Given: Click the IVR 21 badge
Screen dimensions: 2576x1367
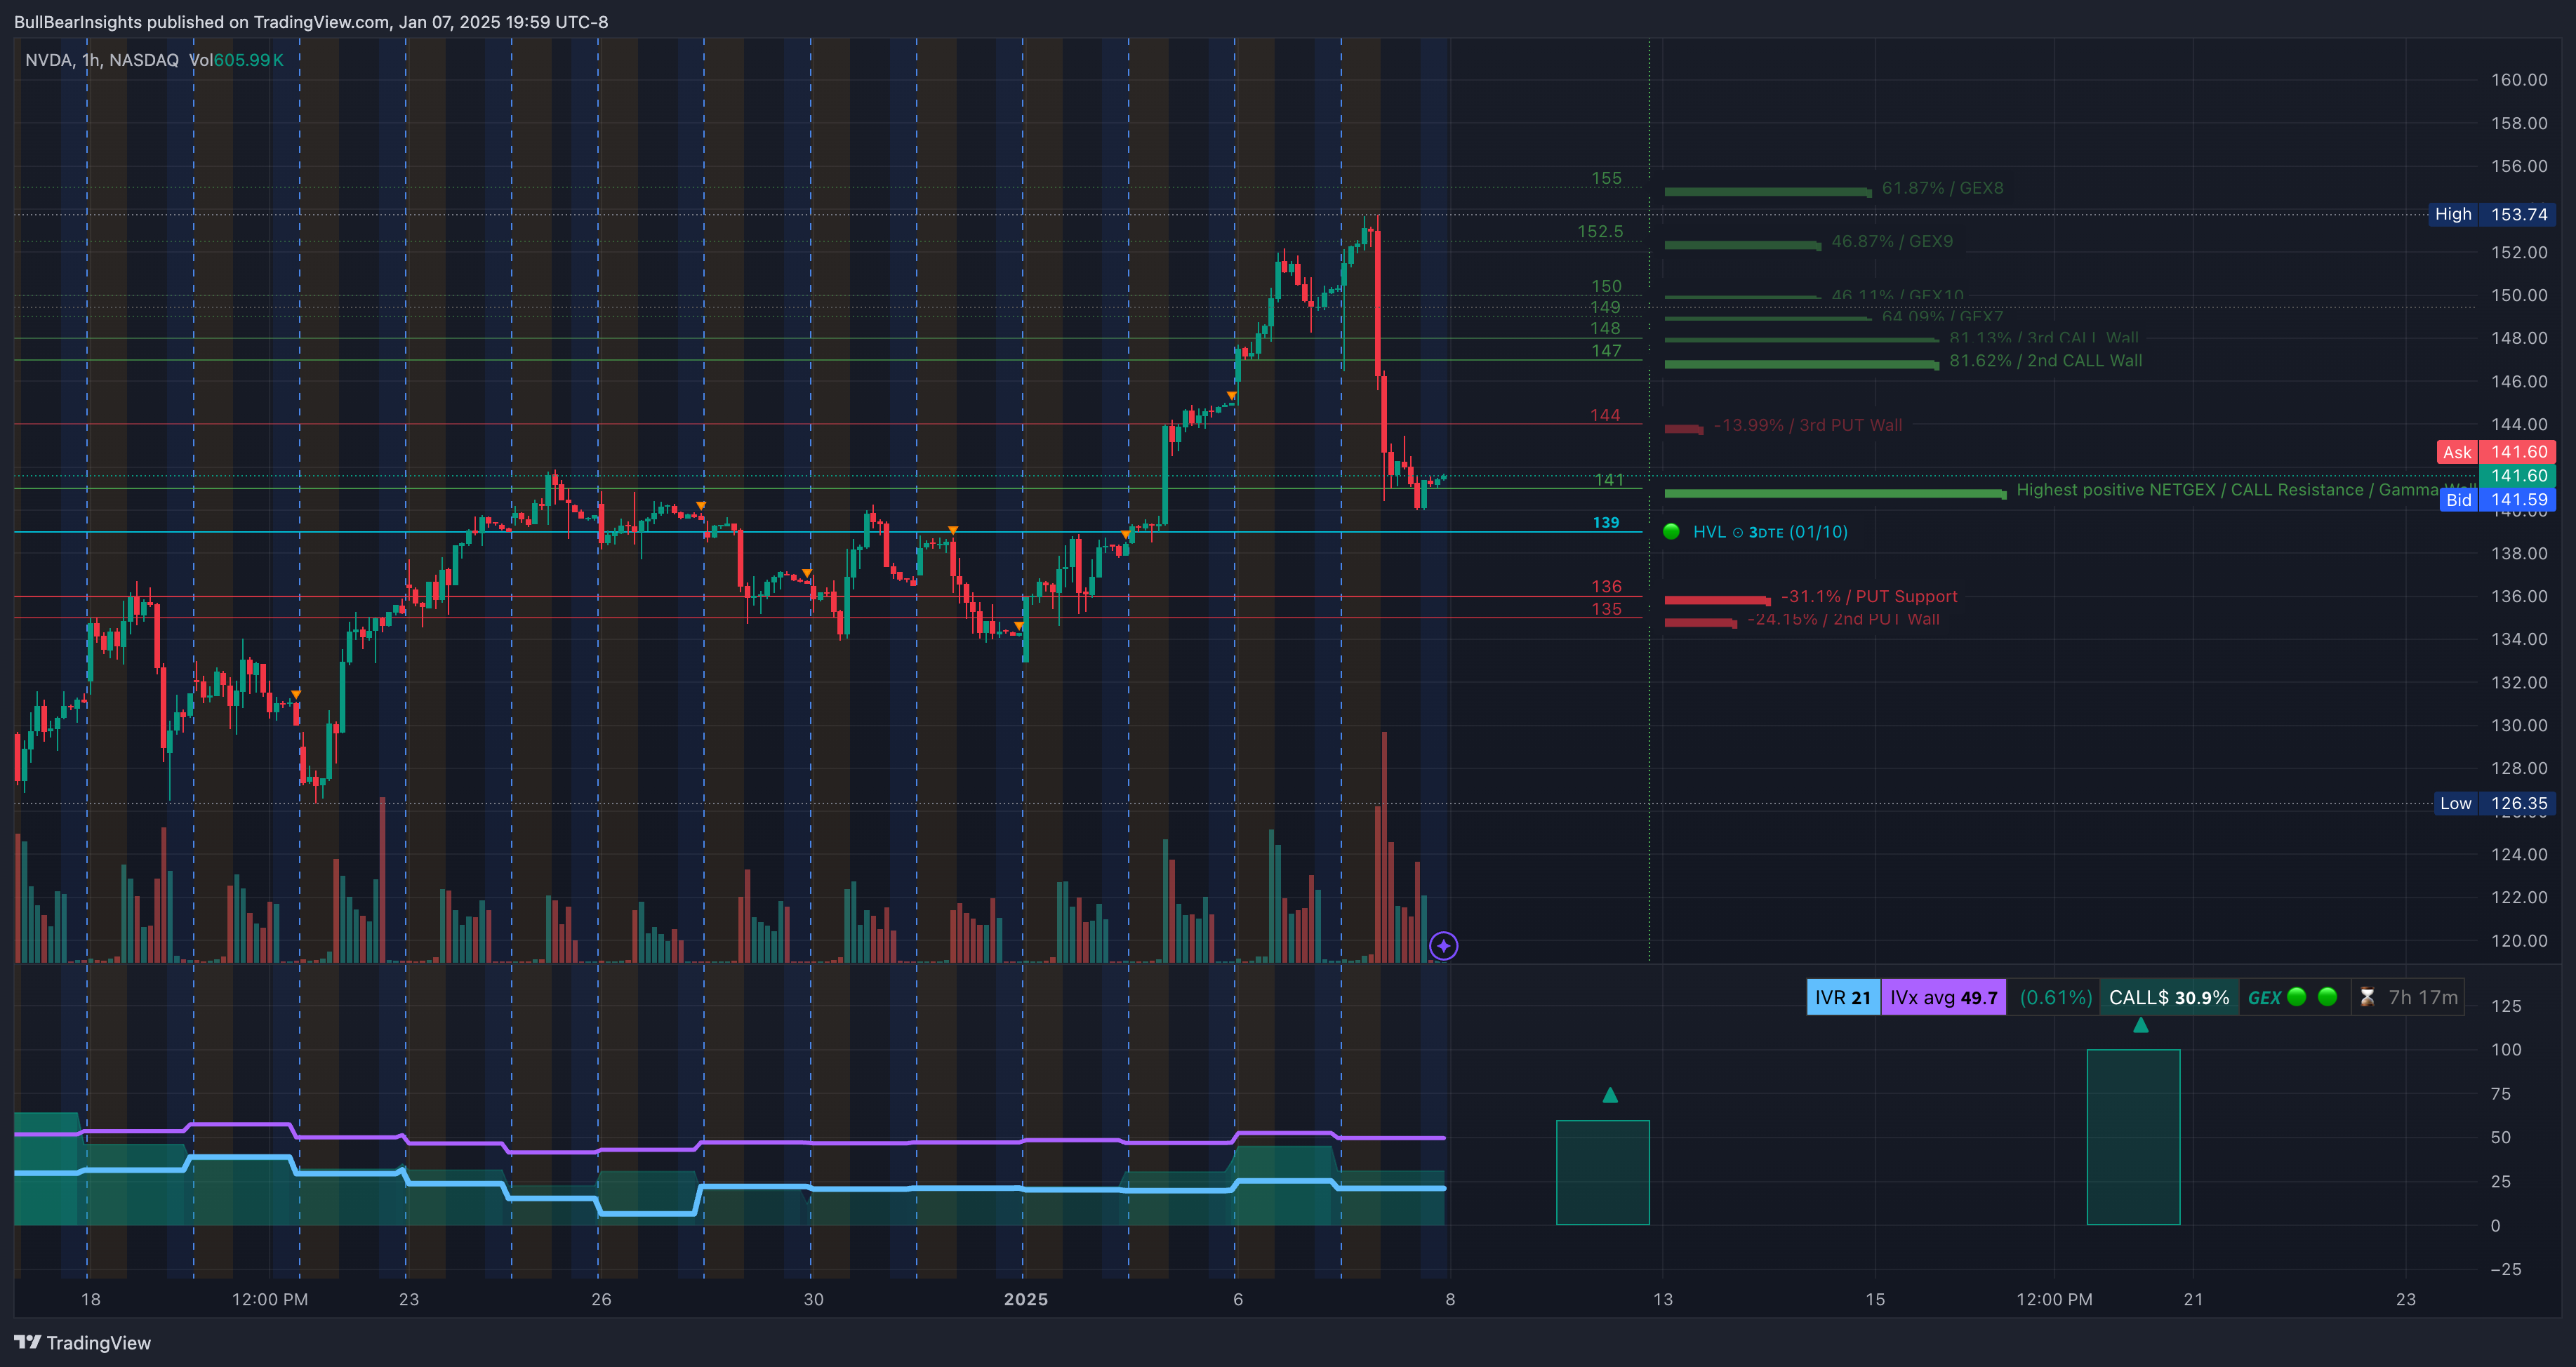Looking at the screenshot, I should pyautogui.click(x=1843, y=997).
